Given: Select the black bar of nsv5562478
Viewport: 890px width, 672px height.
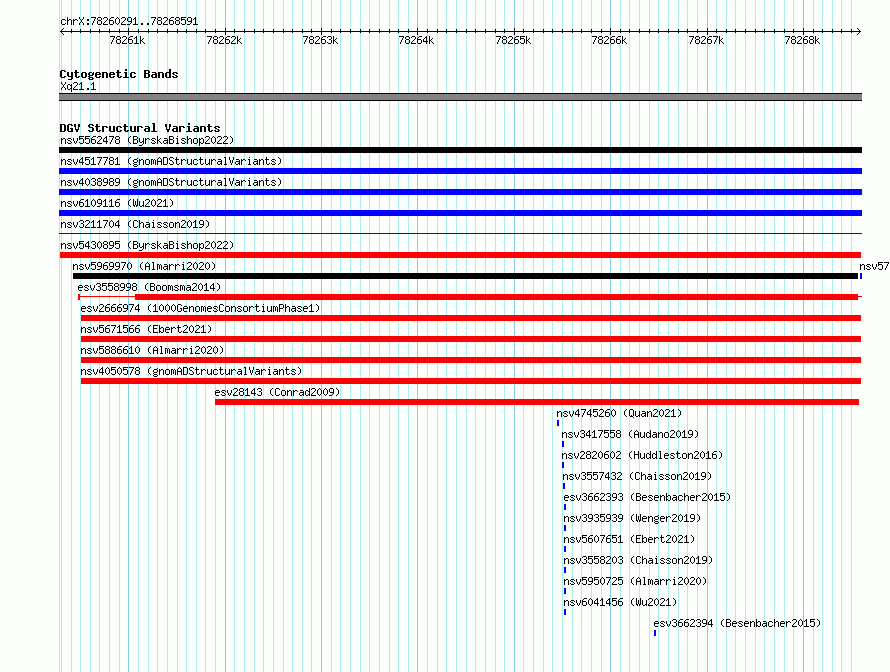Looking at the screenshot, I should click(x=460, y=150).
